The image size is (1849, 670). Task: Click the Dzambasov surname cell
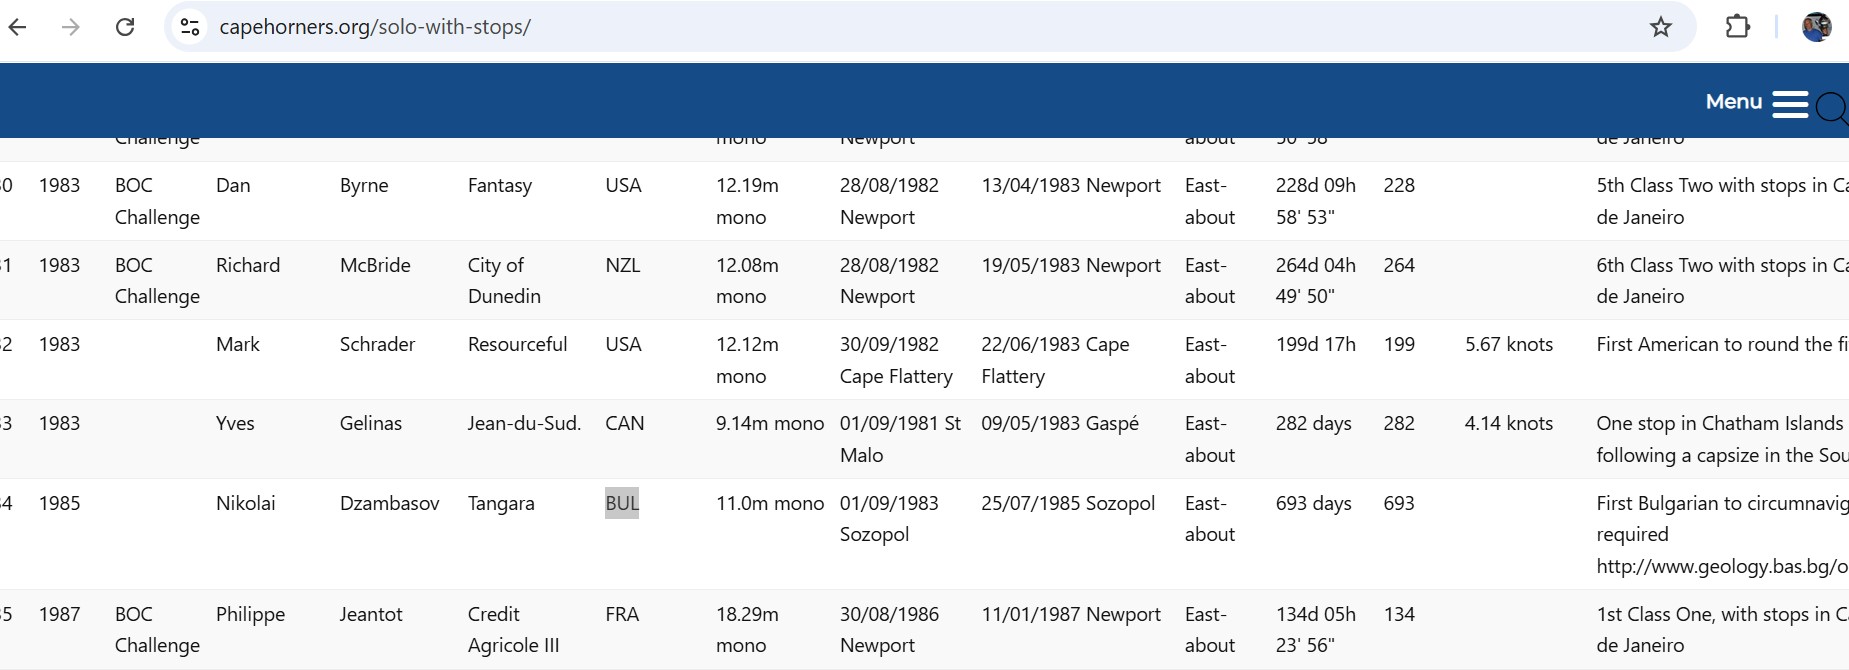pyautogui.click(x=389, y=503)
